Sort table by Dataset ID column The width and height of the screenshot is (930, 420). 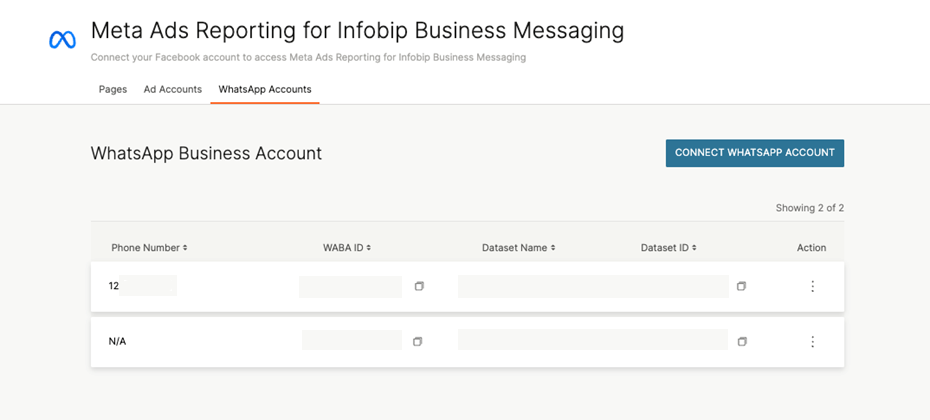tap(668, 248)
